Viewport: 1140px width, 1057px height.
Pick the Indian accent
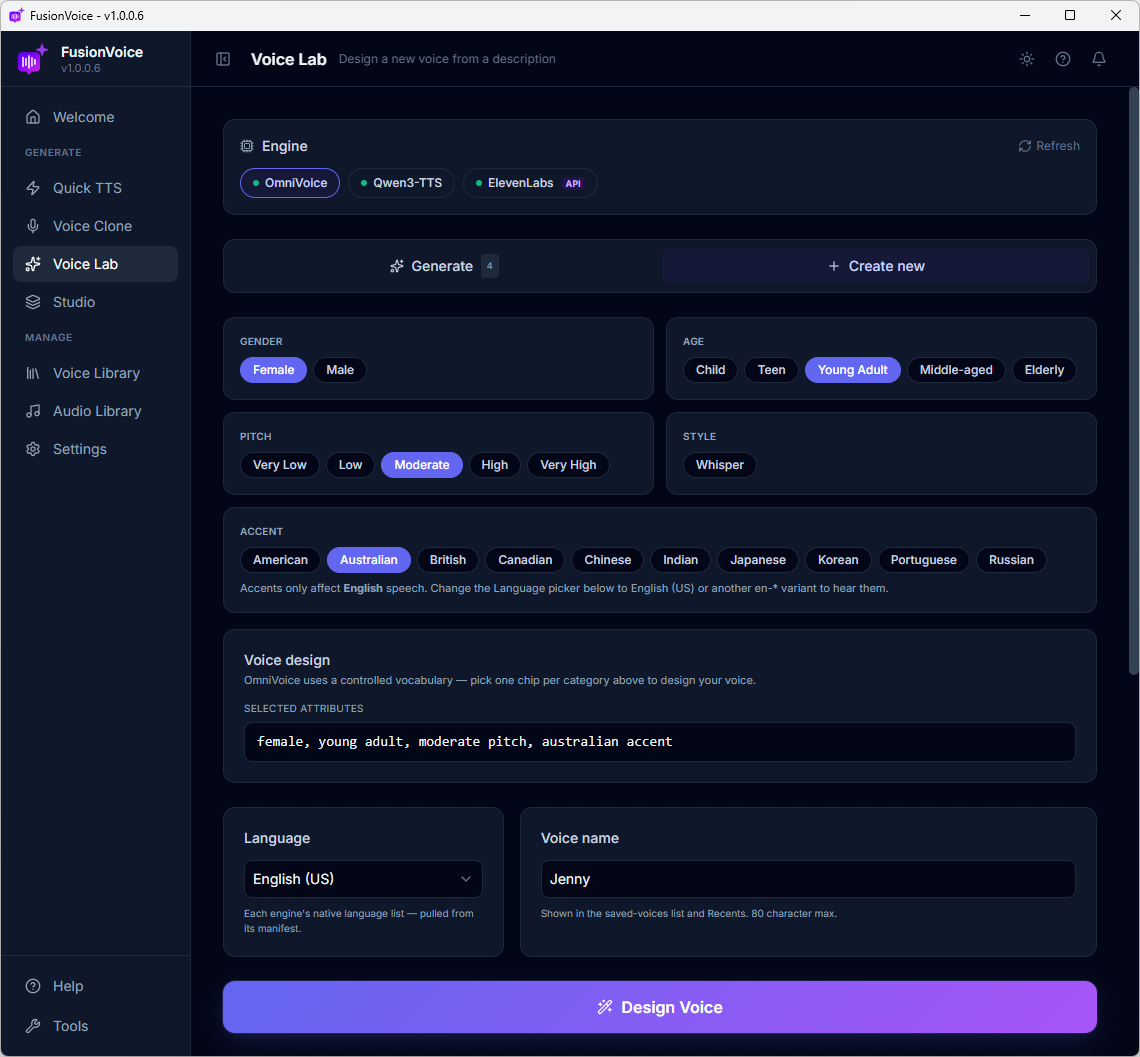point(681,560)
